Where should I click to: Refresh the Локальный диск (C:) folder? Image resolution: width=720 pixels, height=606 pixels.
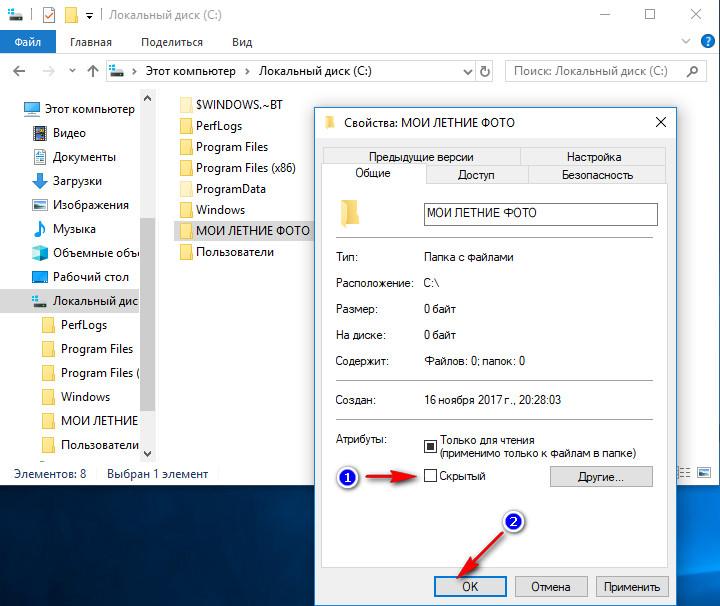pos(484,72)
